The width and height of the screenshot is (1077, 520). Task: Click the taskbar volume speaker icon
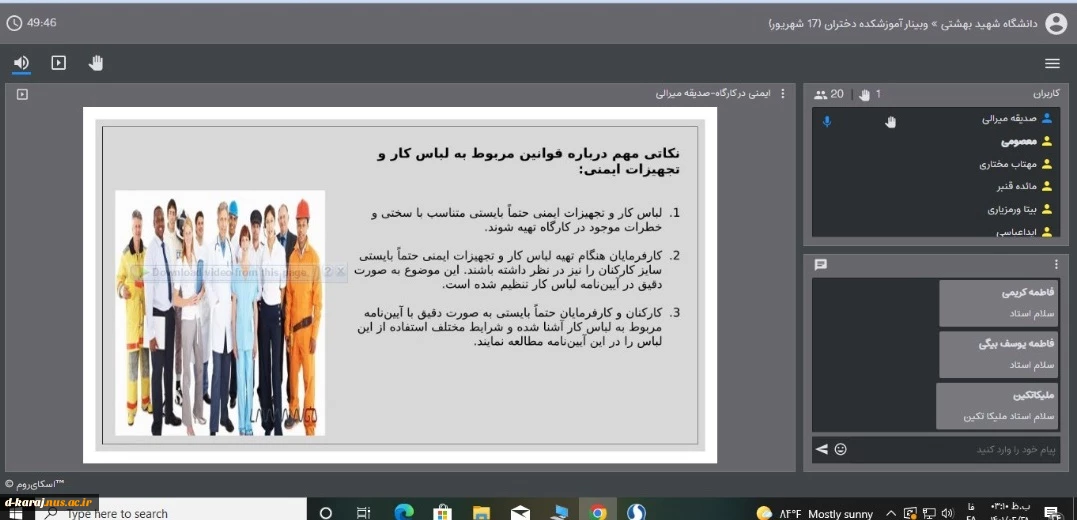(x=948, y=513)
